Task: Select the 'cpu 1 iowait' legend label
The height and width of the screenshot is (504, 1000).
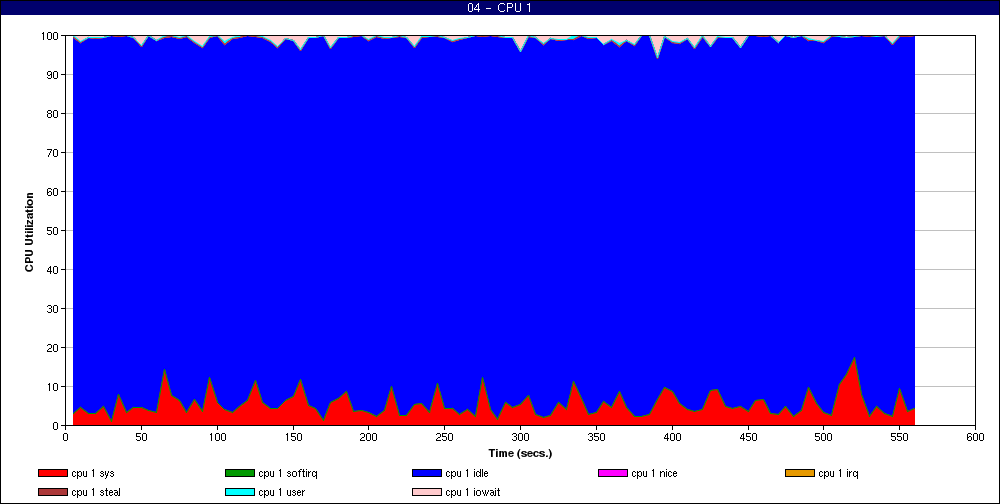Action: tap(473, 493)
